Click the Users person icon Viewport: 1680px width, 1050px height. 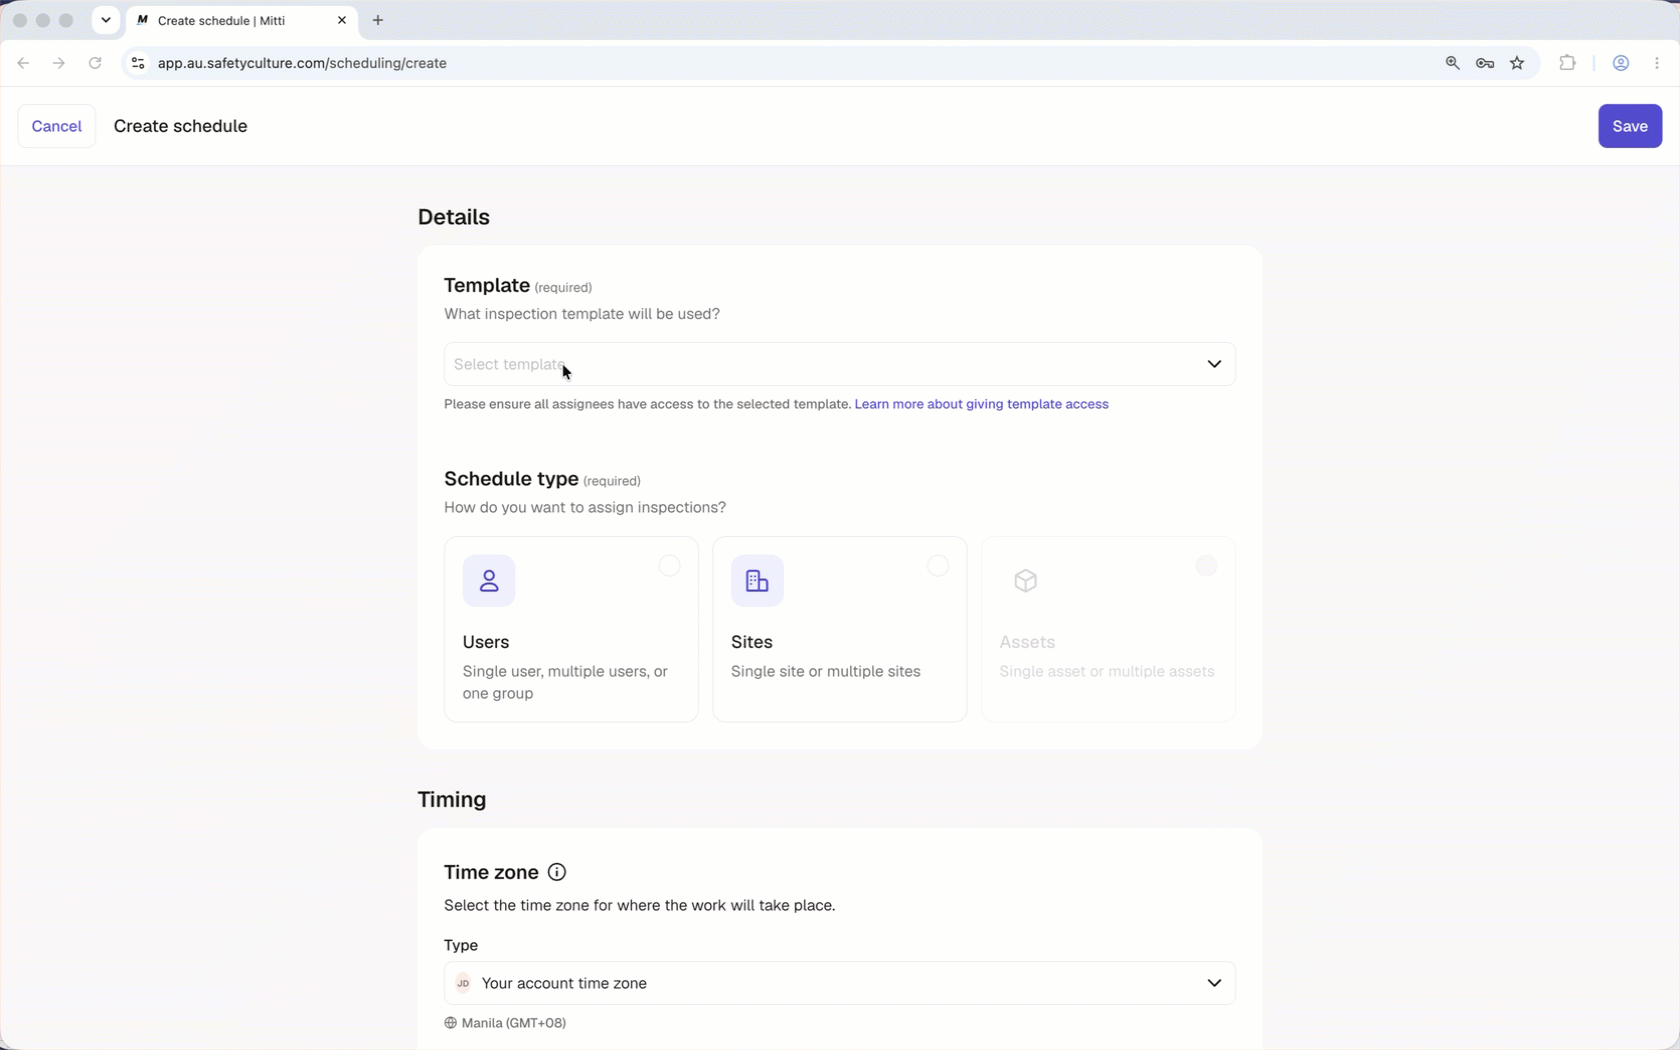coord(489,581)
